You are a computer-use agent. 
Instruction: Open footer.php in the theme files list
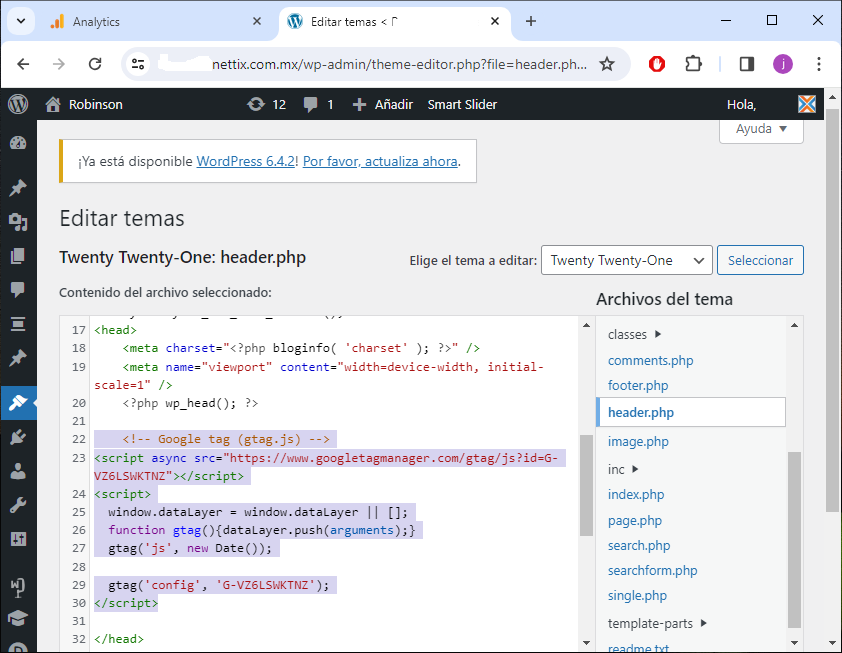pos(638,385)
